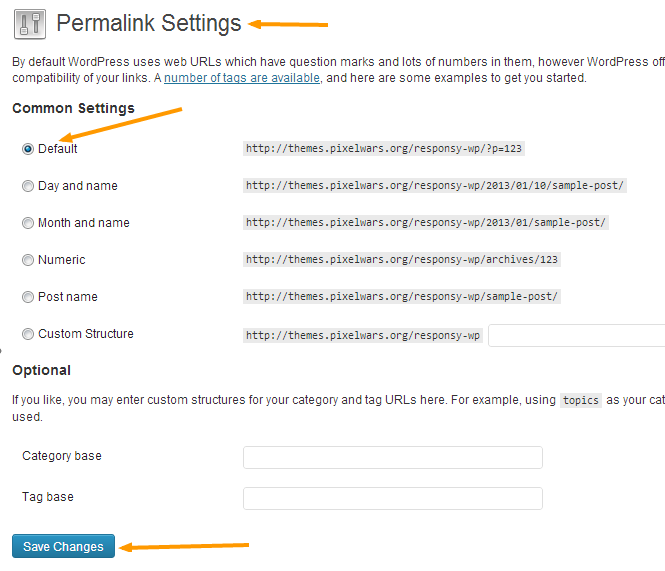
Task: Open the 'number of tags are available' link
Action: pos(242,78)
